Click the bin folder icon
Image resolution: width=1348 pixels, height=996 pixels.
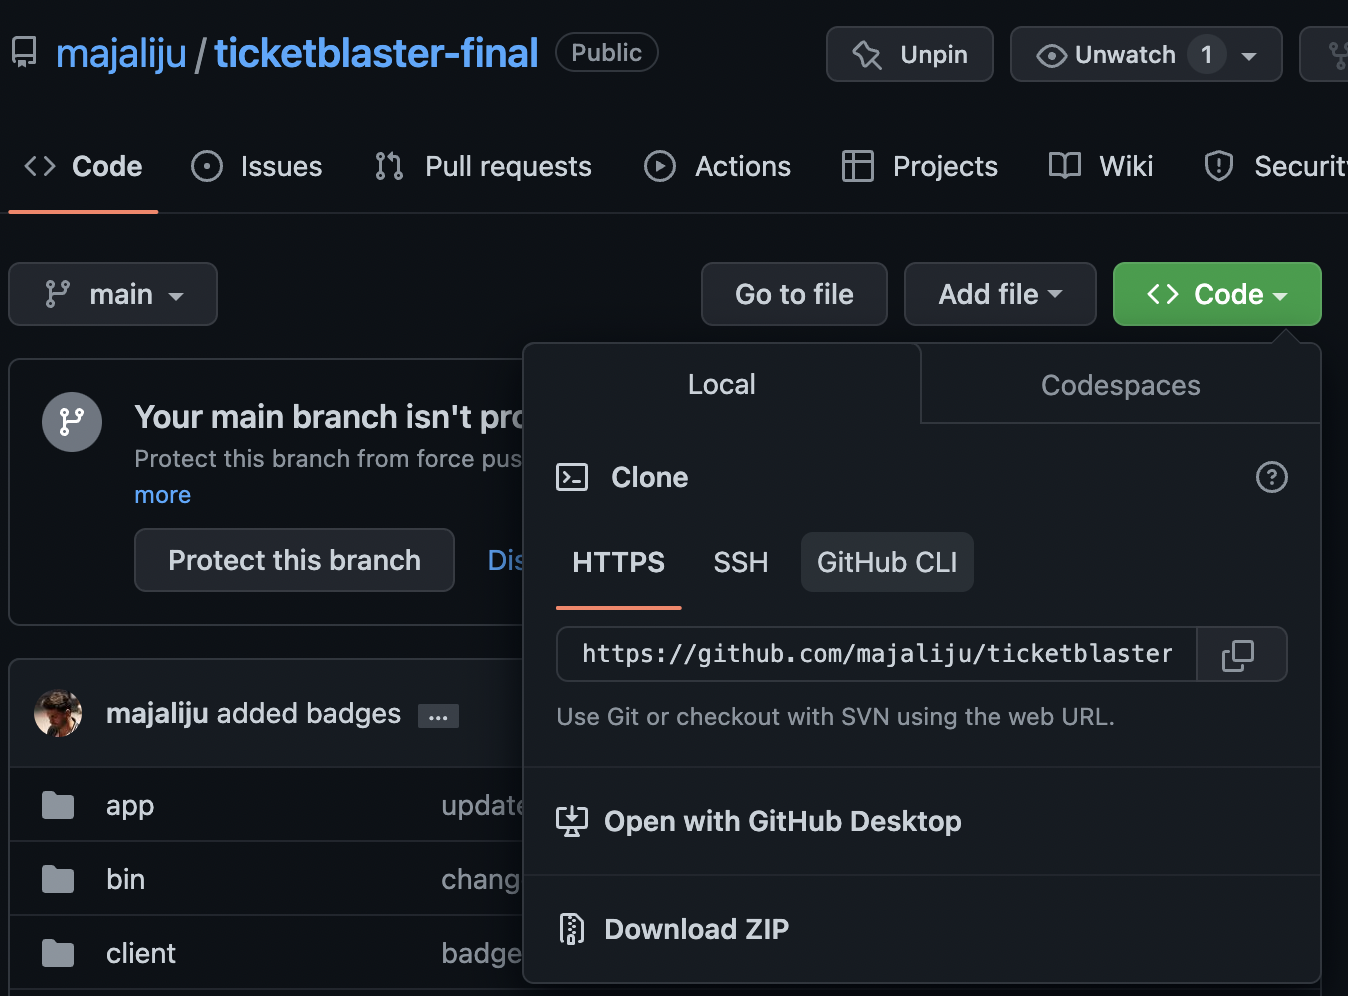pos(58,879)
